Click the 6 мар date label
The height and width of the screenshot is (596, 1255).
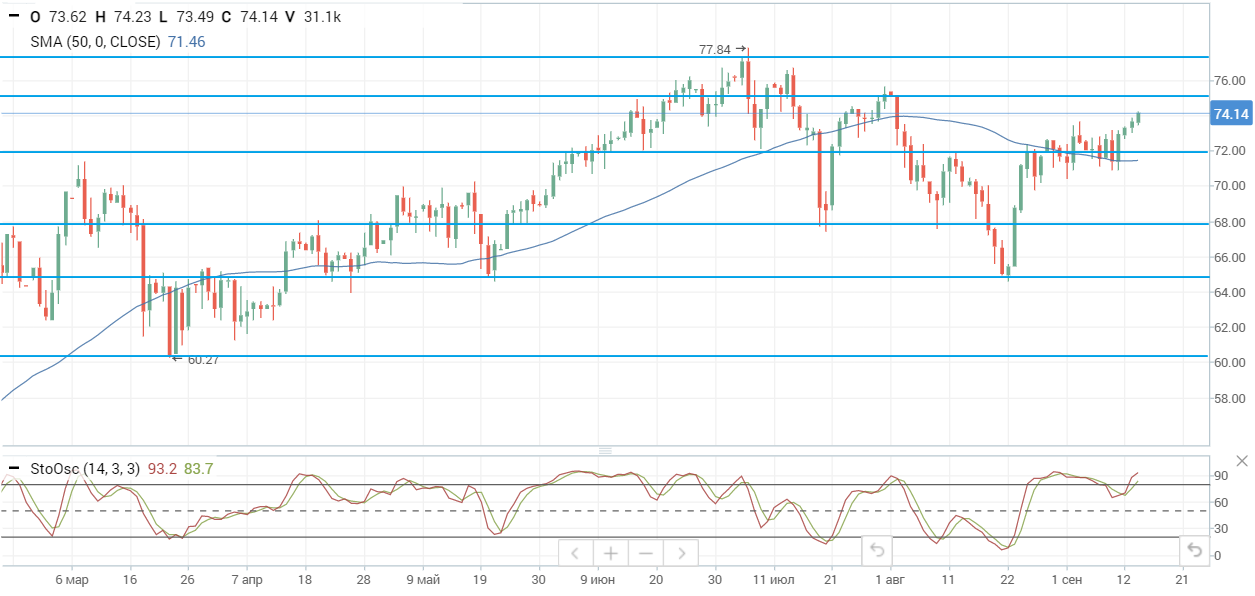click(72, 580)
